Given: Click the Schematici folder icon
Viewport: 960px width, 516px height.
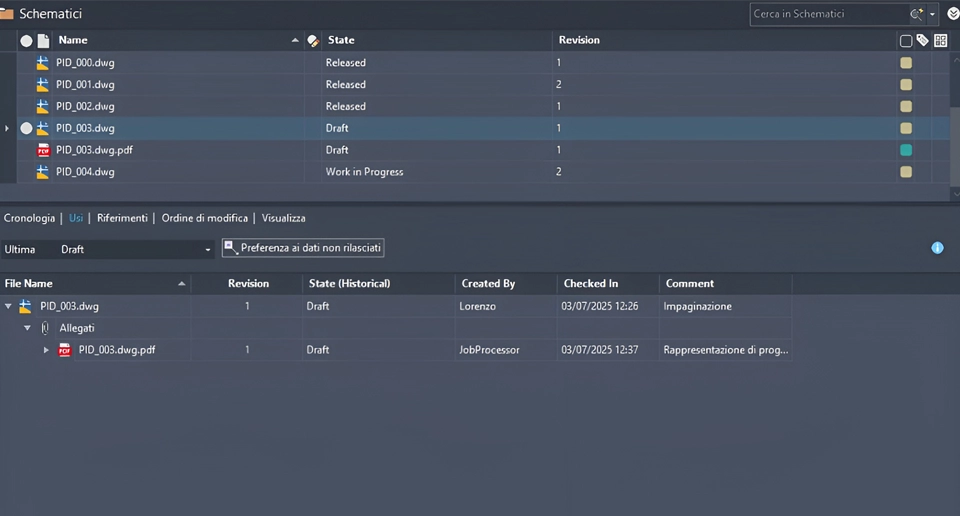Looking at the screenshot, I should [x=6, y=13].
